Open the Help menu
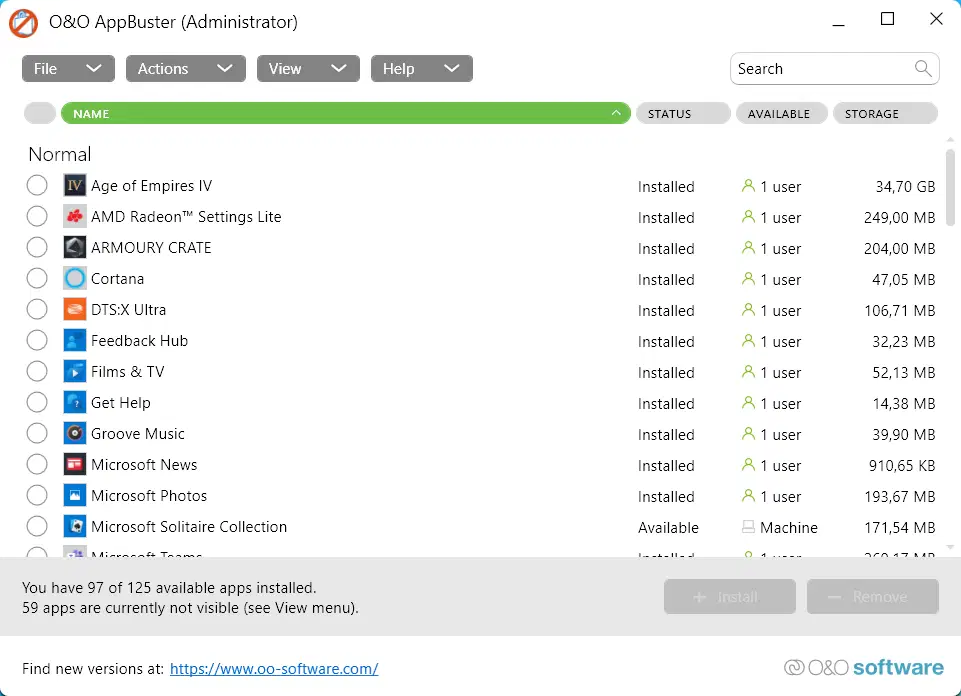The height and width of the screenshot is (696, 961). (421, 69)
